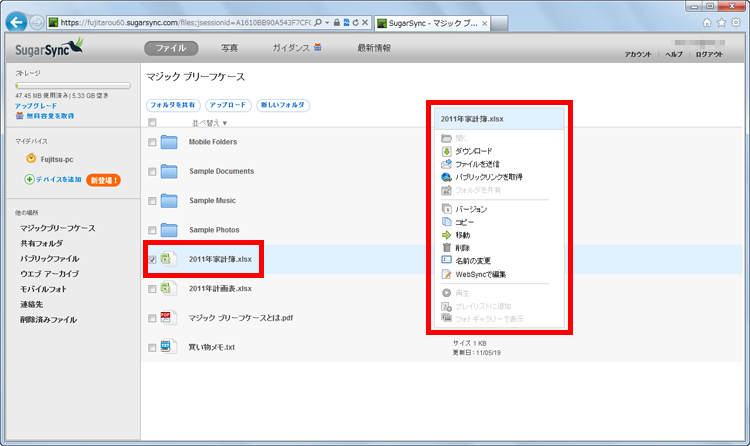This screenshot has height=446, width=750.
Task: Select コピー in the file menu
Action: (464, 222)
